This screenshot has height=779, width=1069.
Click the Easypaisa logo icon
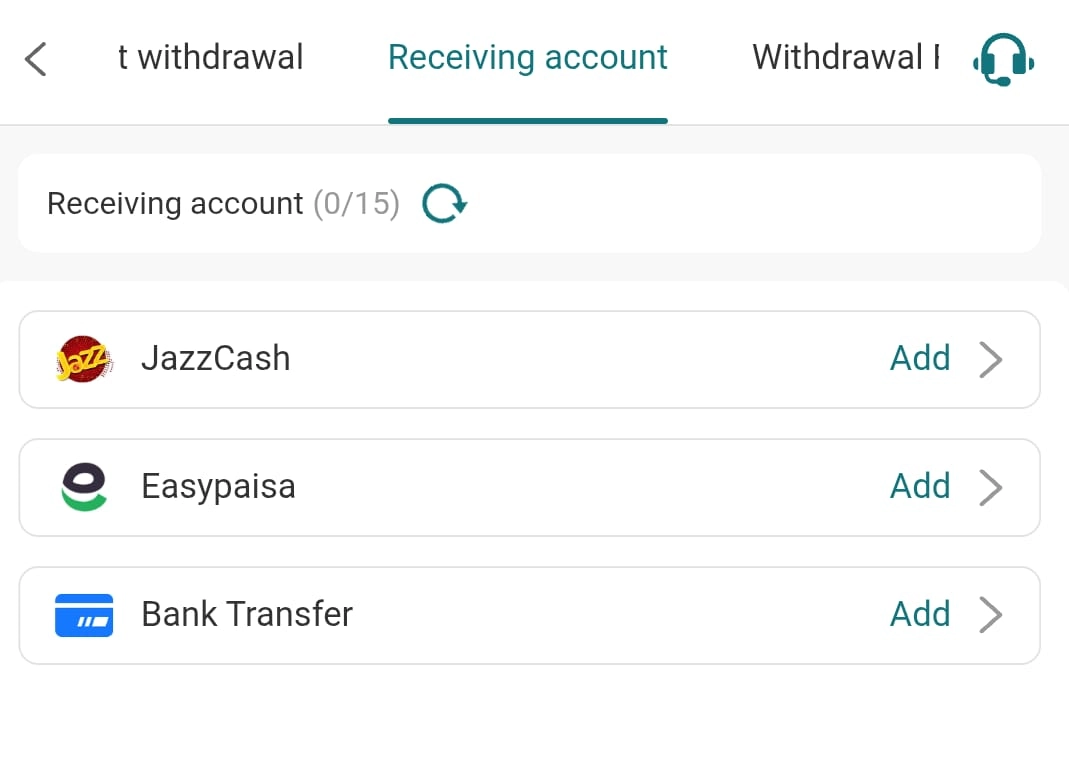[x=83, y=487]
